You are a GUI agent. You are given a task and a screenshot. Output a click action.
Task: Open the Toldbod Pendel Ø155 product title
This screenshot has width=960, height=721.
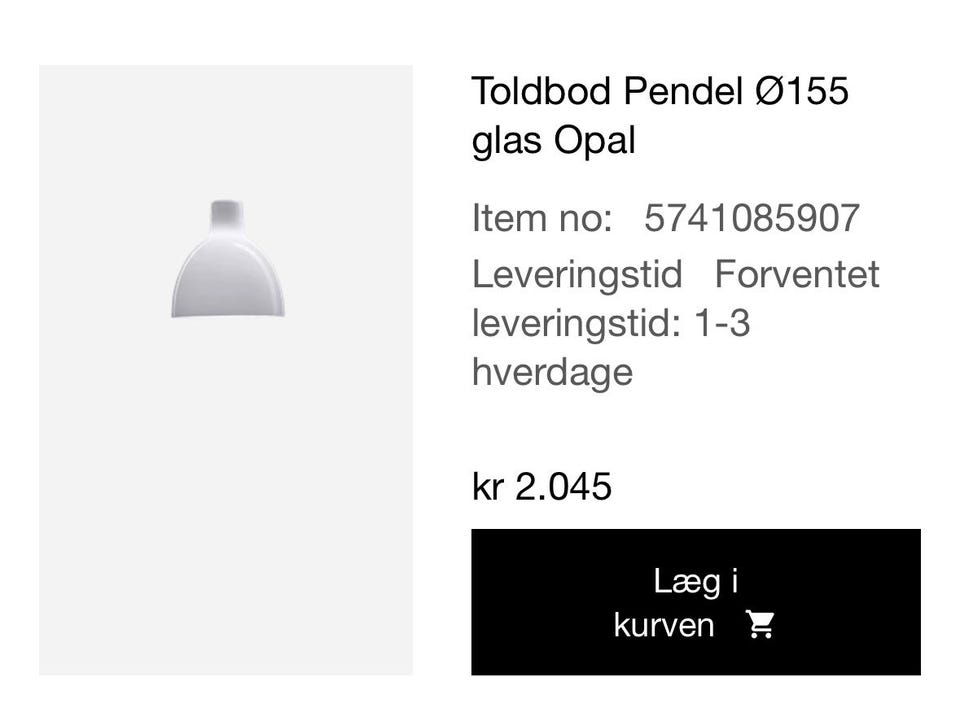tap(660, 91)
